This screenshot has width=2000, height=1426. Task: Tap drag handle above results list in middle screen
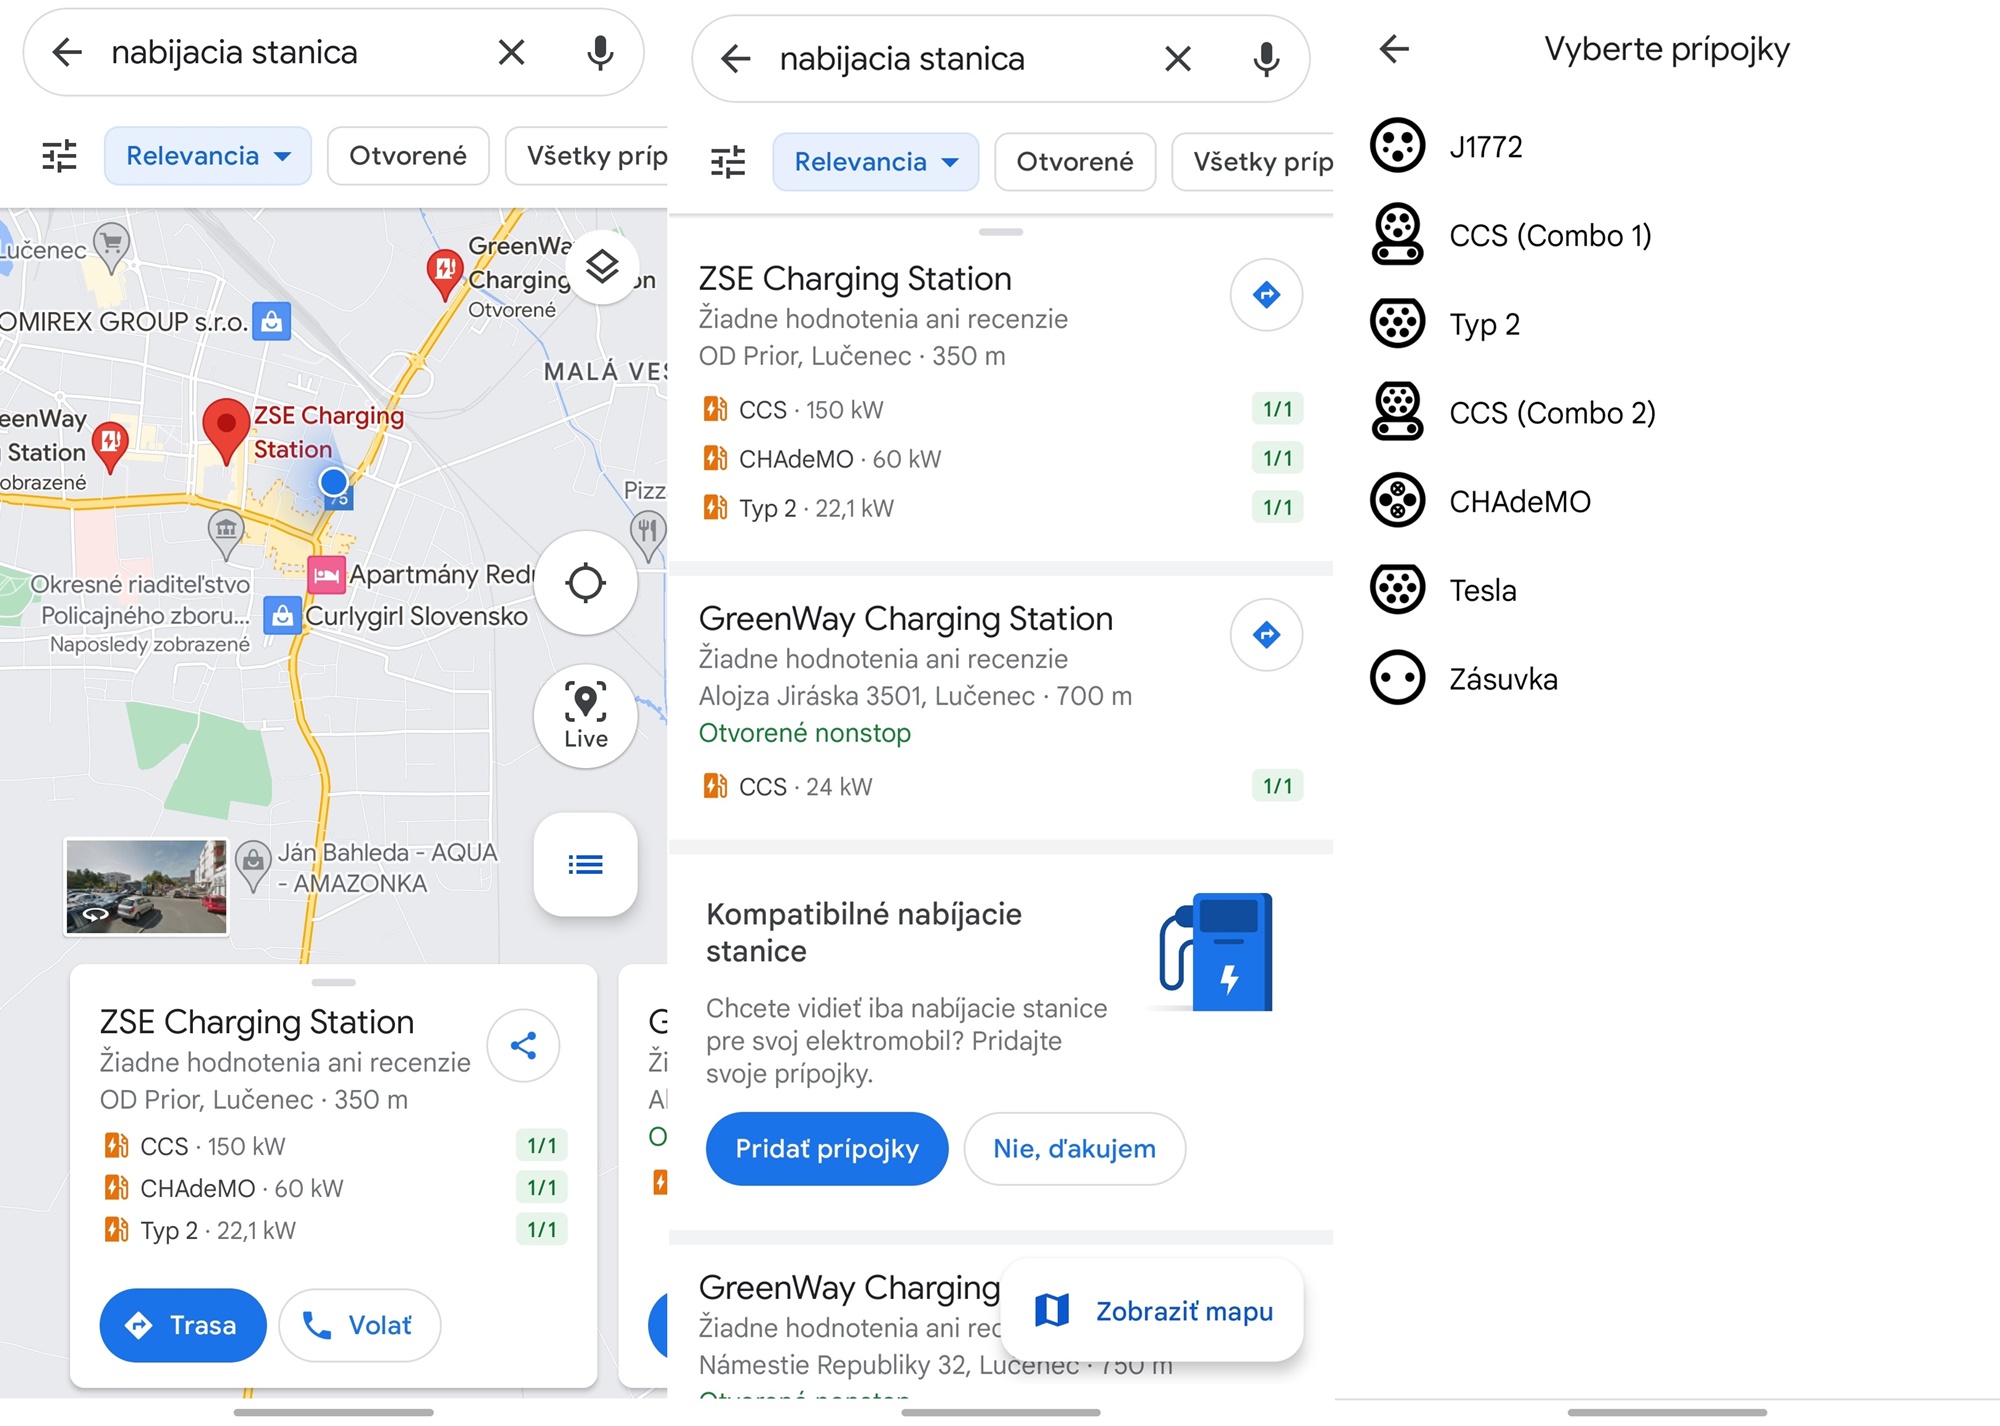pos(1001,232)
